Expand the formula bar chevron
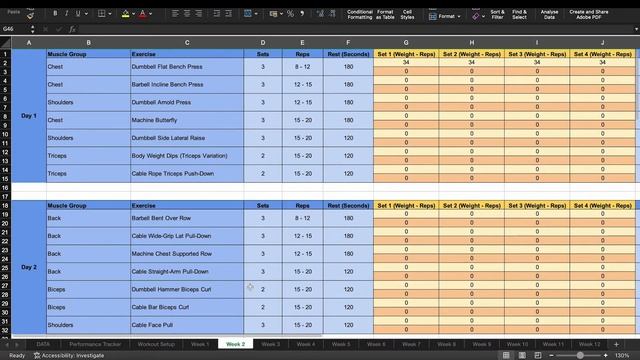640x360 pixels. (x=636, y=29)
